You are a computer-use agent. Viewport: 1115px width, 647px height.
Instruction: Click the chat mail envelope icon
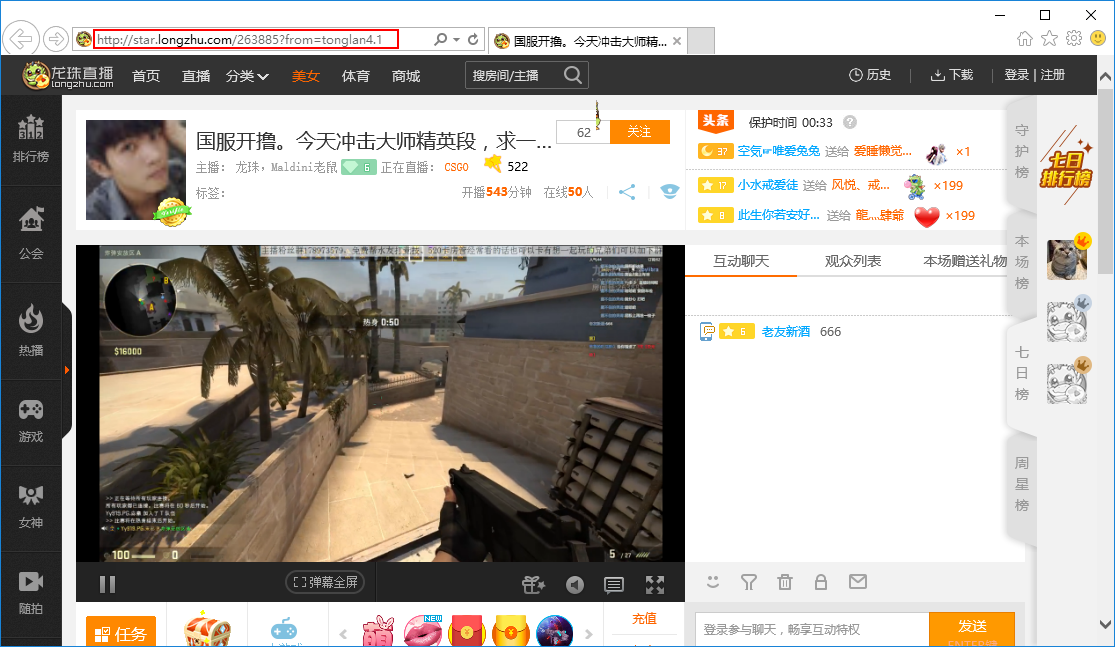click(x=858, y=582)
